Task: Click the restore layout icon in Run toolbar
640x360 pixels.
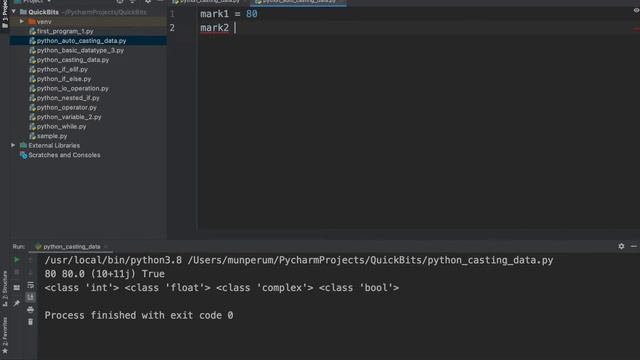Action: click(x=17, y=288)
